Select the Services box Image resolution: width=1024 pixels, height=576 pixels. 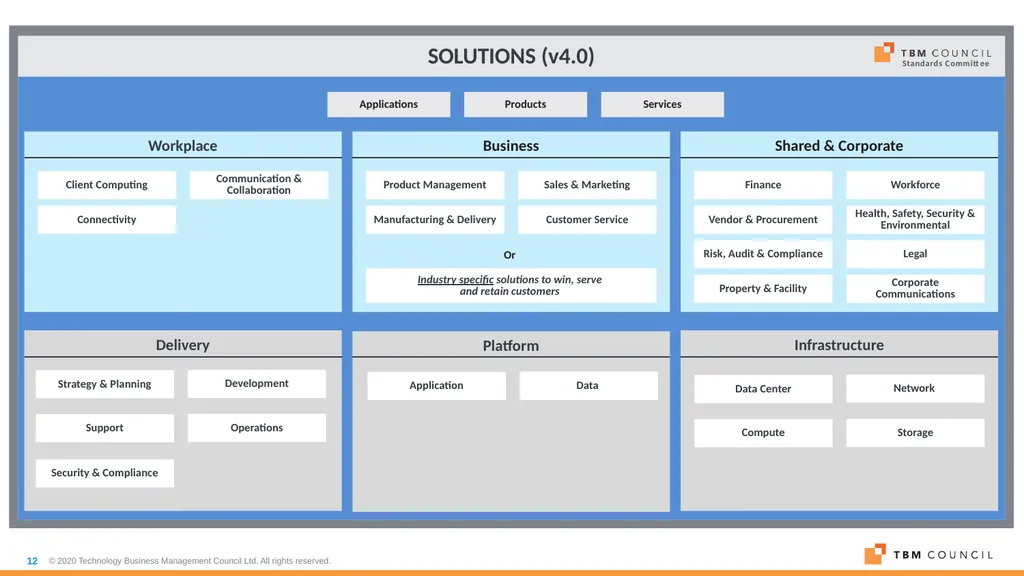click(x=662, y=104)
